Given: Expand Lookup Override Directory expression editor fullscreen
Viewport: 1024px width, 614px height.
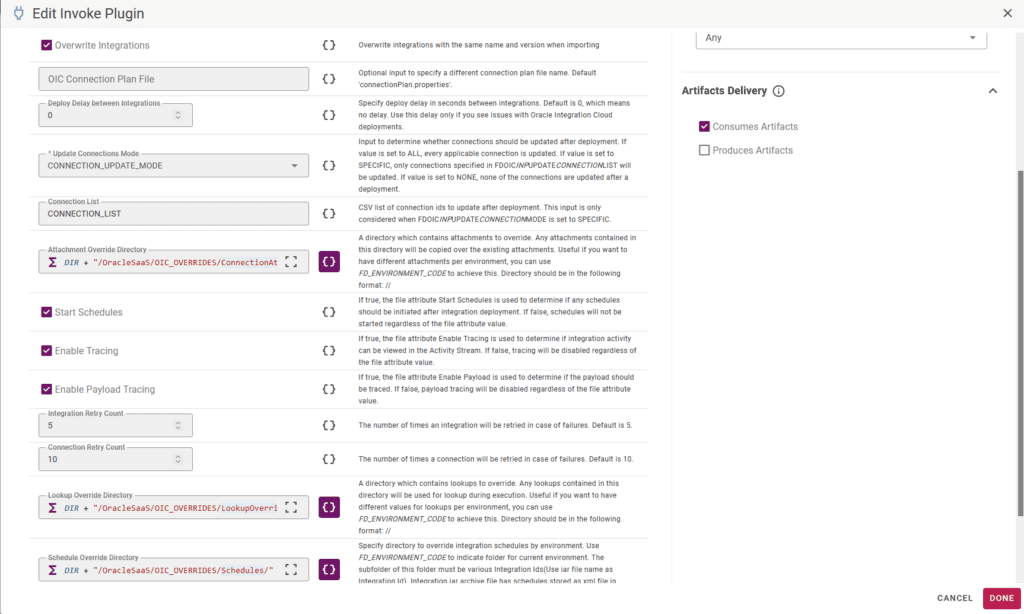Looking at the screenshot, I should [x=291, y=508].
